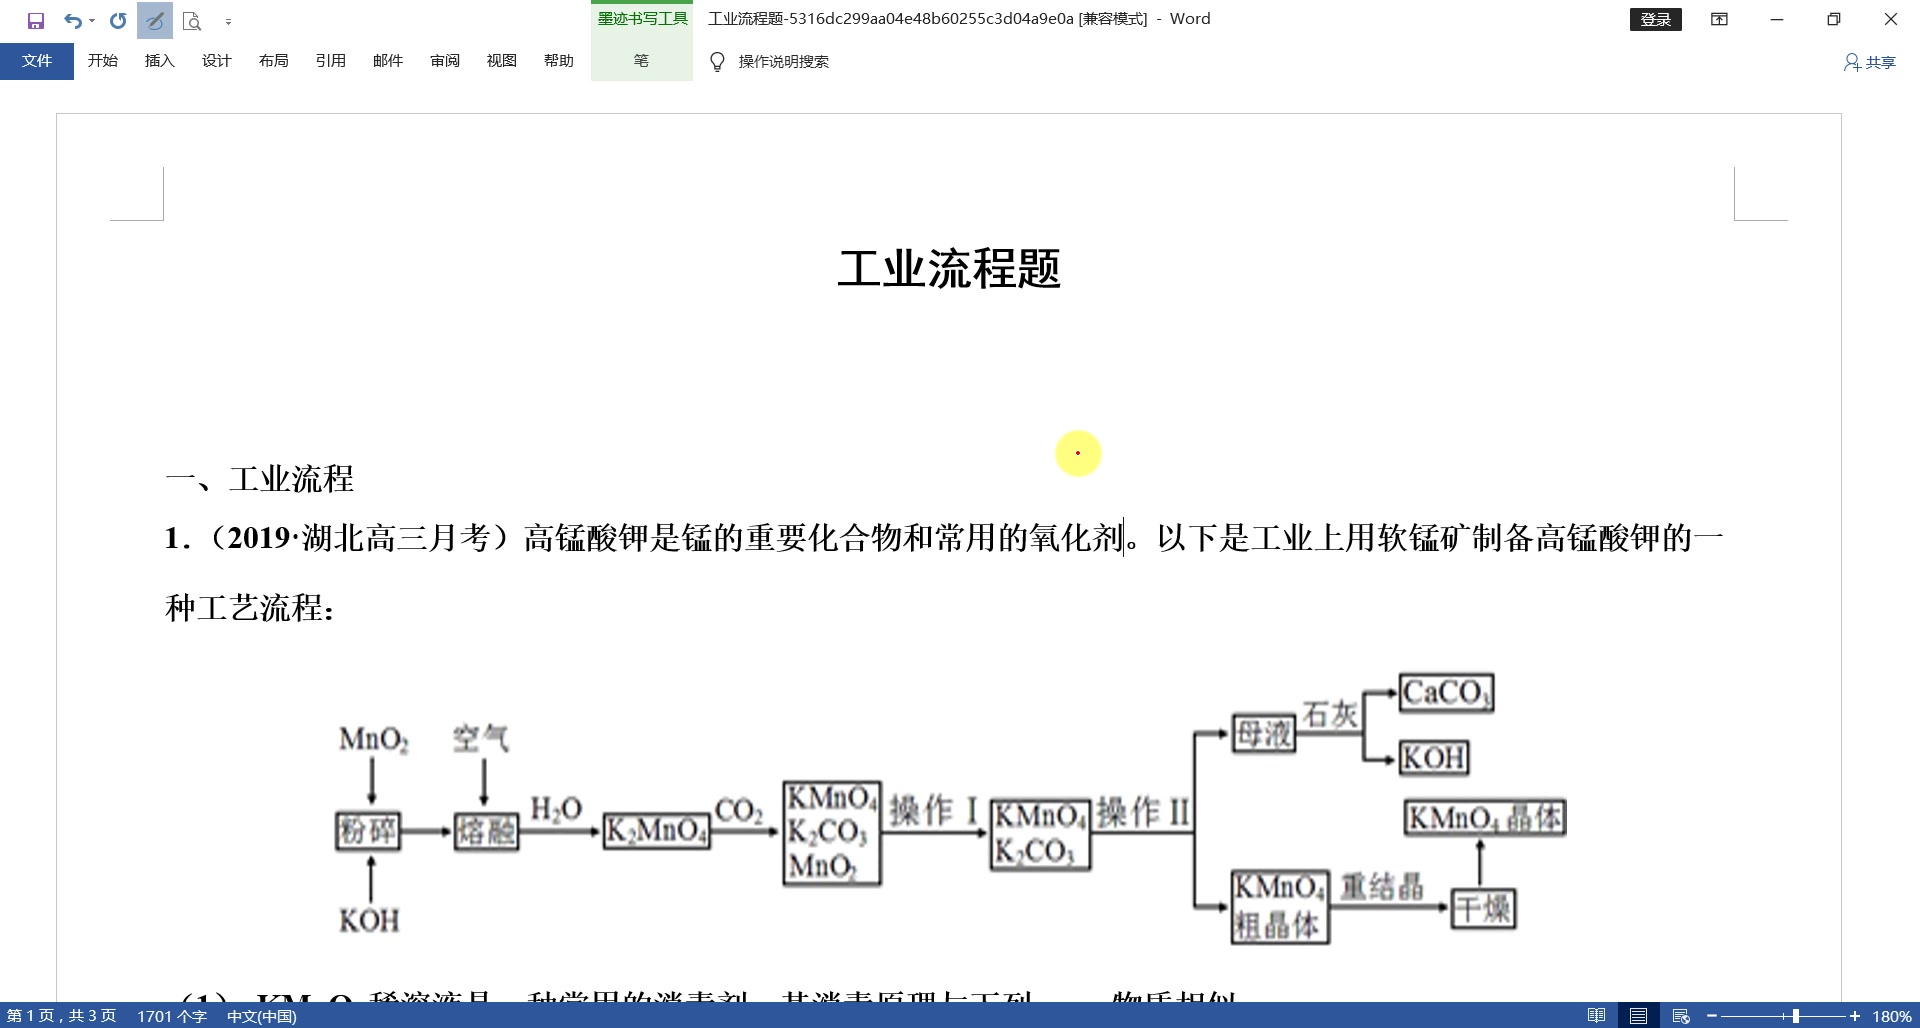
Task: Click the 干燥 box in the diagram
Action: click(1483, 909)
